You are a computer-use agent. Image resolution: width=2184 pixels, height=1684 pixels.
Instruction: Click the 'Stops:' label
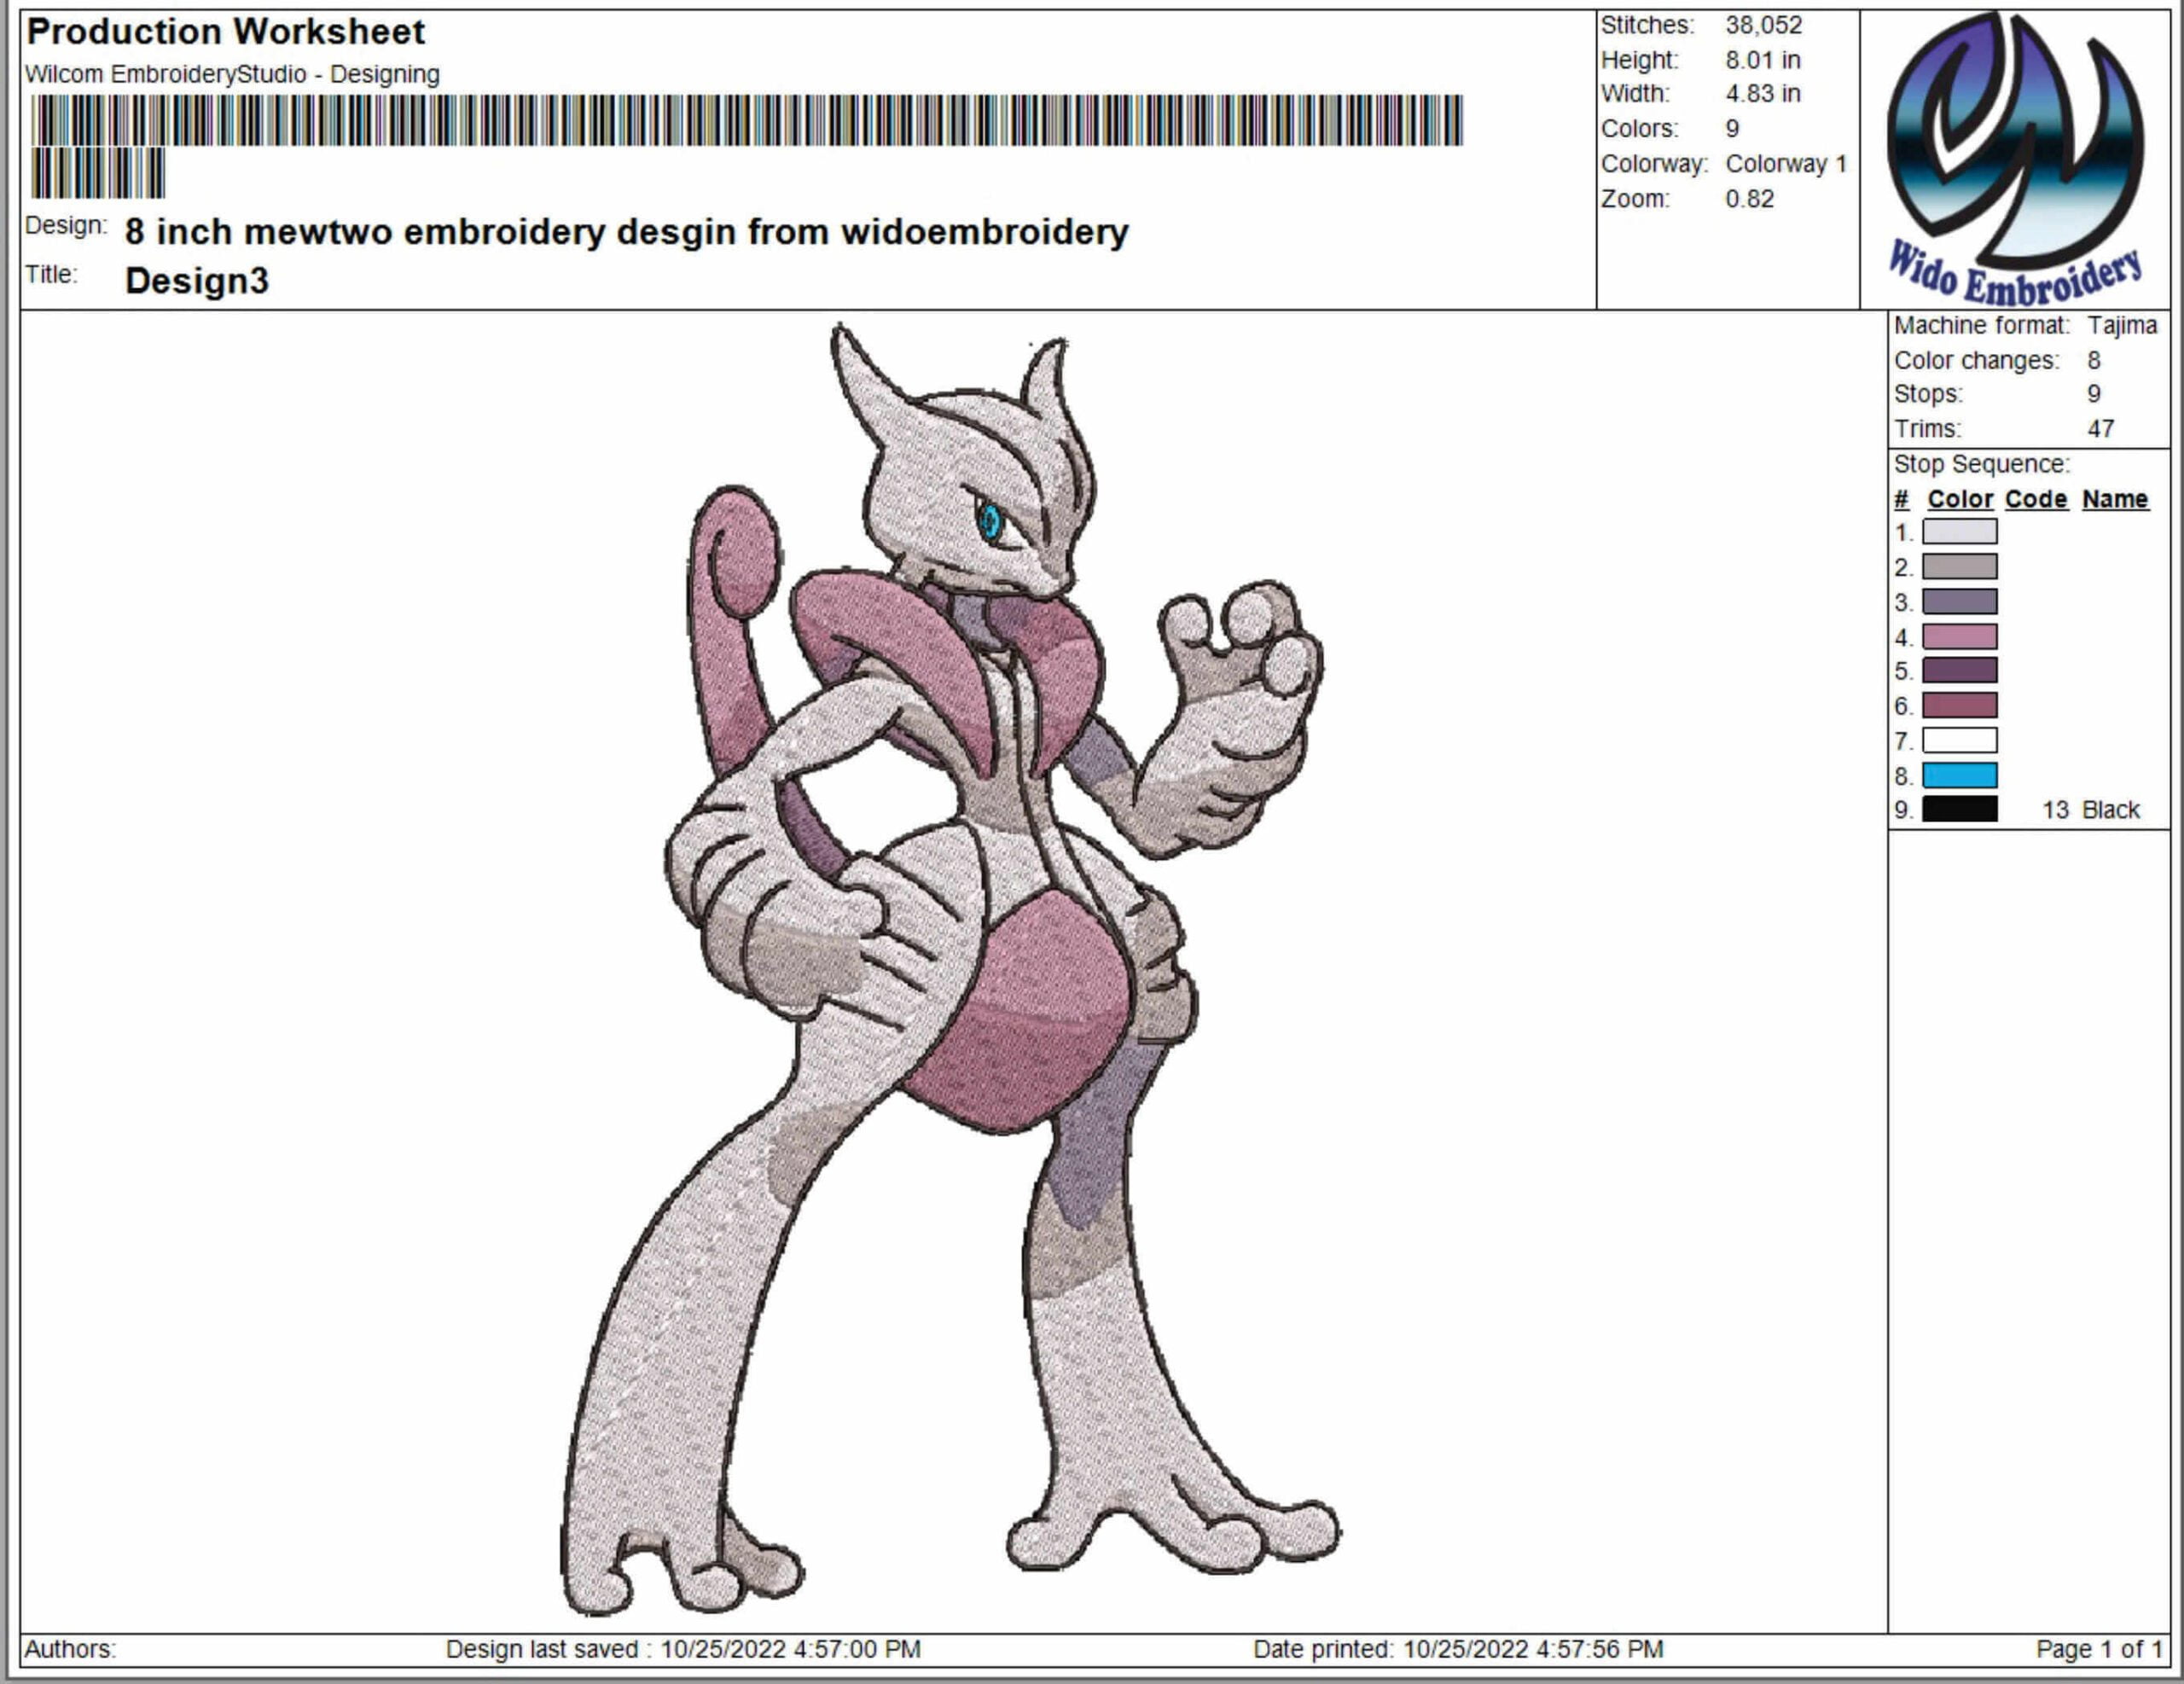[1928, 394]
